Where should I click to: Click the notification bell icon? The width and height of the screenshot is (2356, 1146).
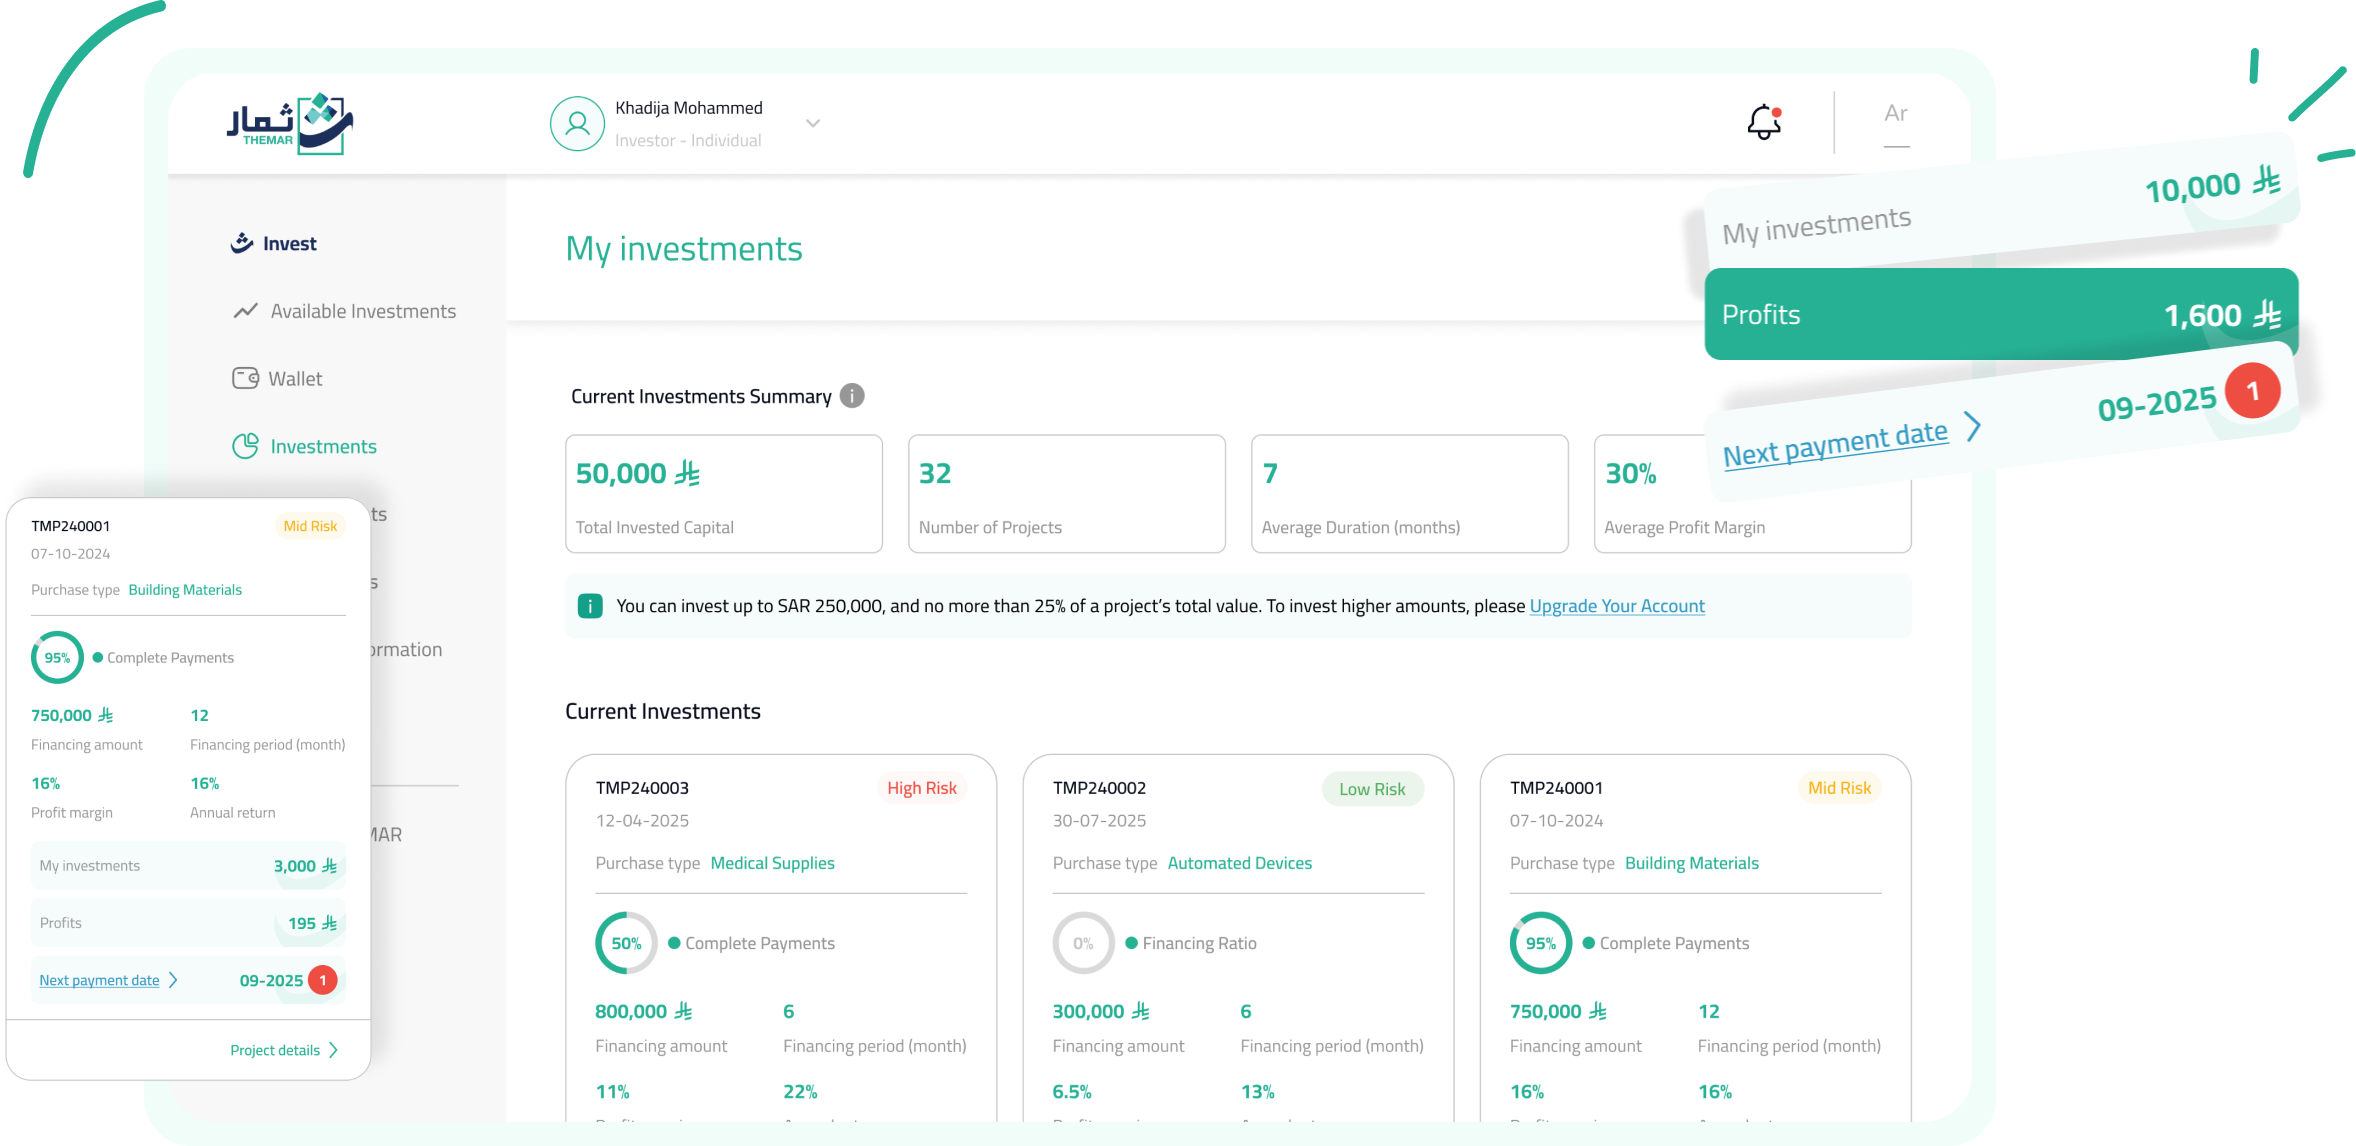pyautogui.click(x=1764, y=123)
